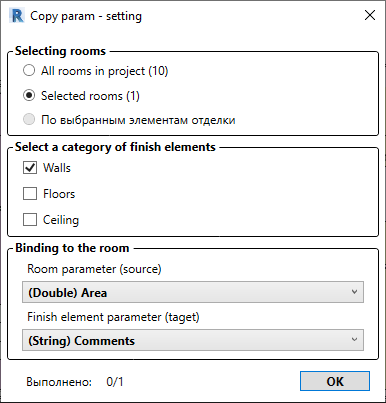Expand chevron arrow on Finish element parameter combo
The image size is (386, 403).
354,340
